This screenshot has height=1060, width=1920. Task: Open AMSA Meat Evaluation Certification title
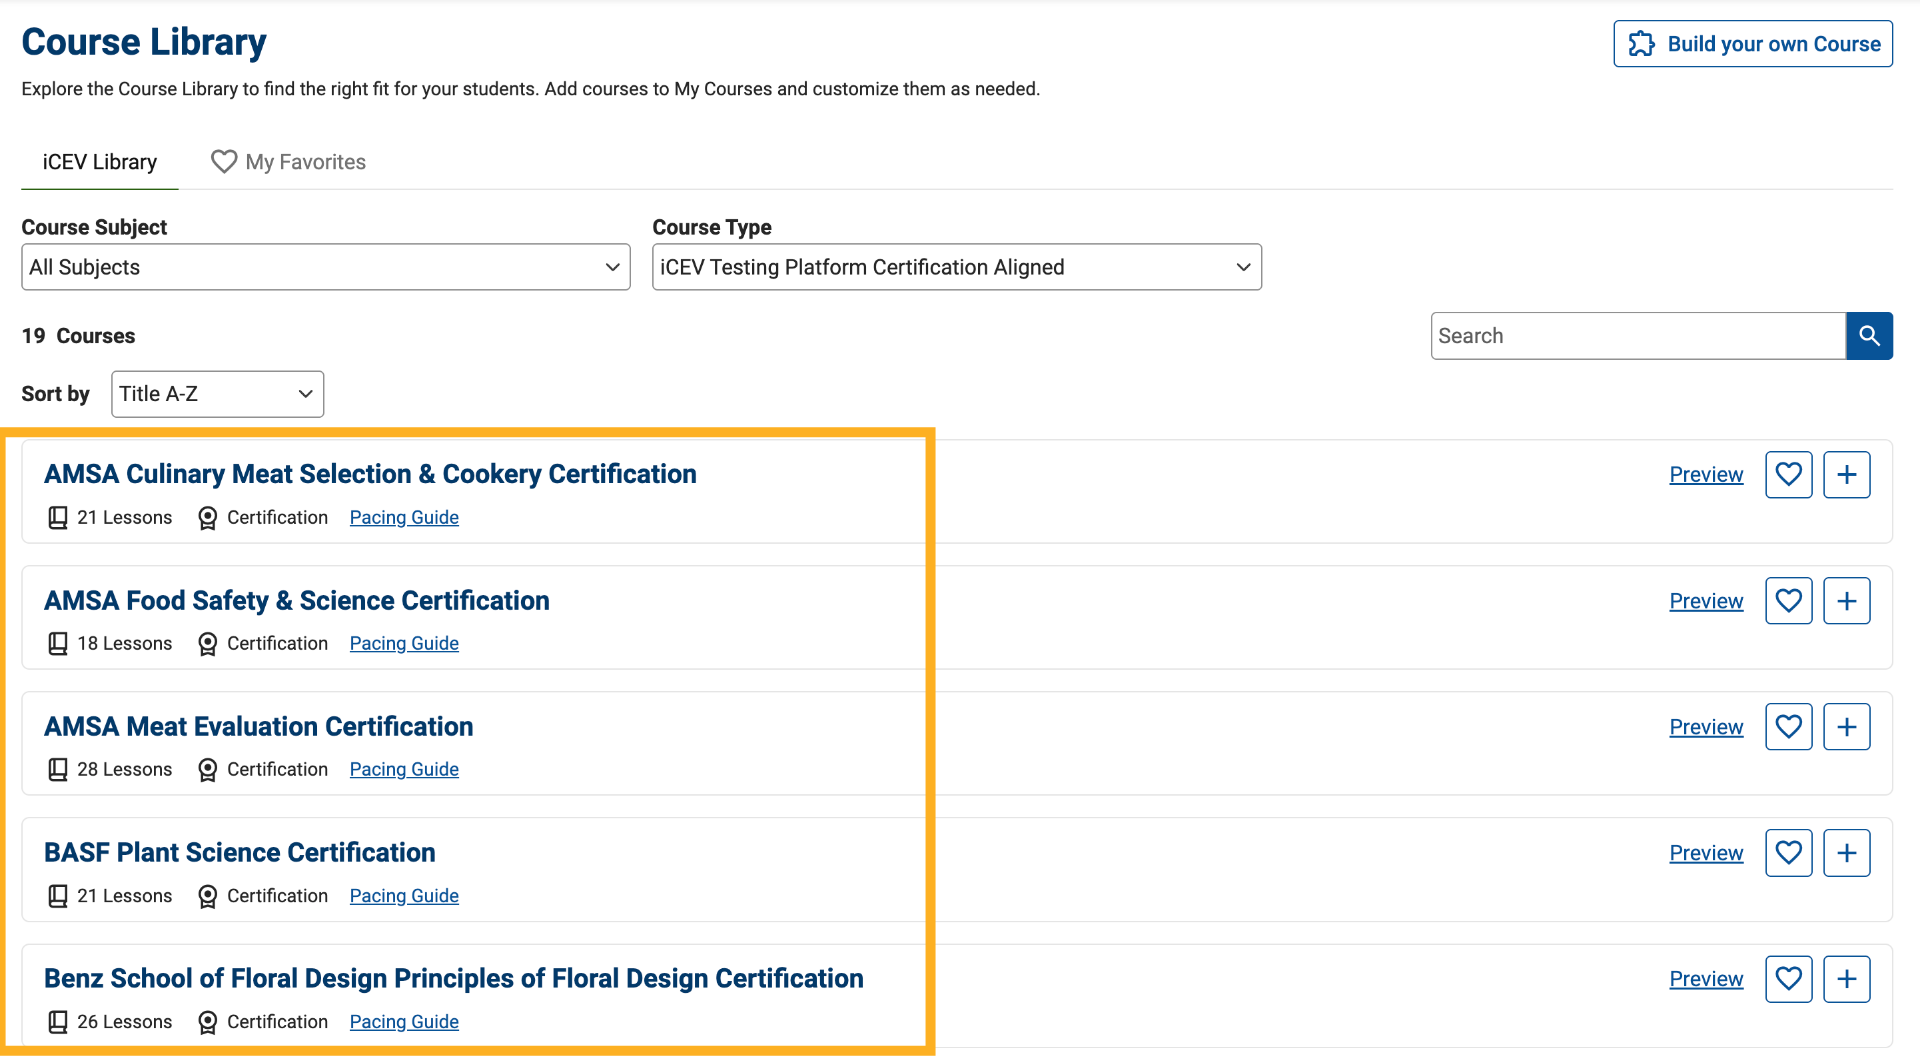259,727
